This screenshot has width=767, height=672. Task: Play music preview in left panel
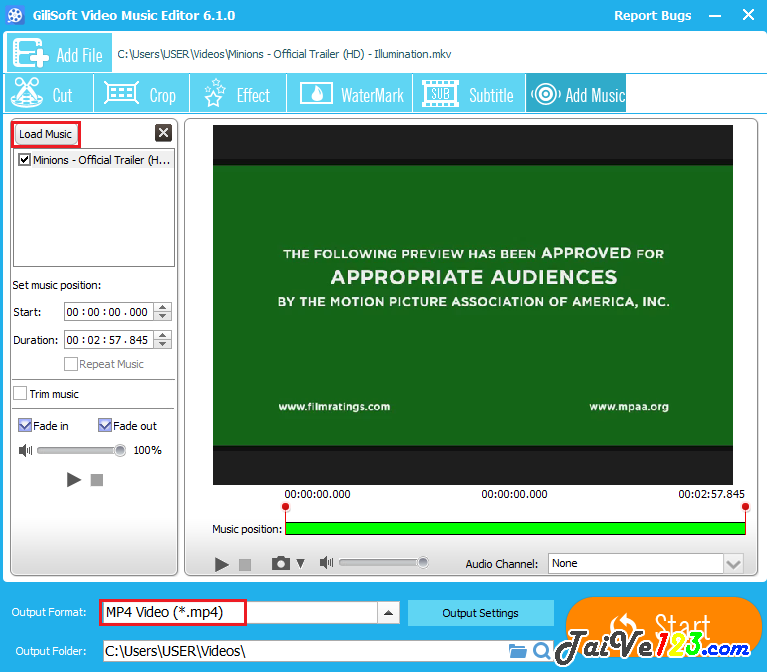[x=73, y=480]
